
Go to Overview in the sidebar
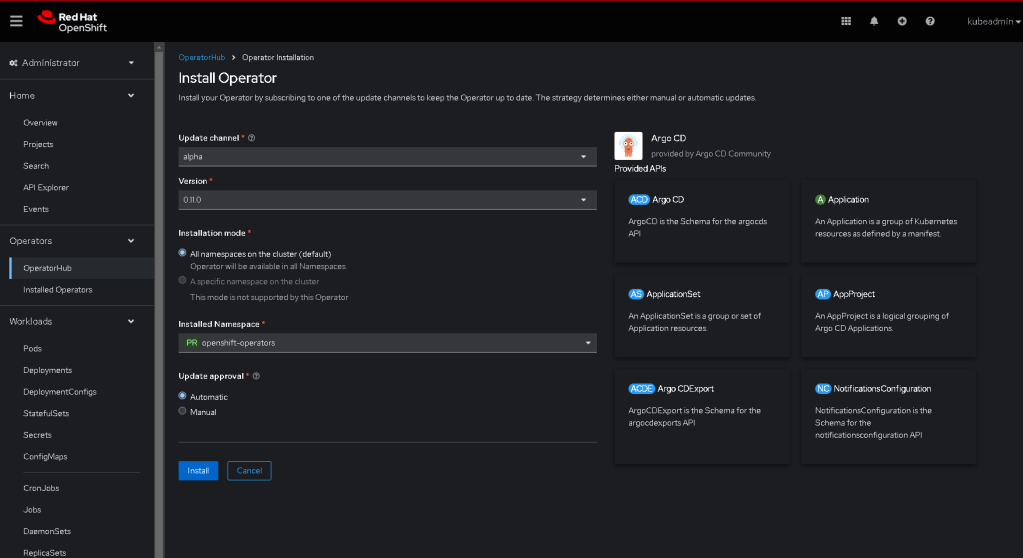(40, 123)
